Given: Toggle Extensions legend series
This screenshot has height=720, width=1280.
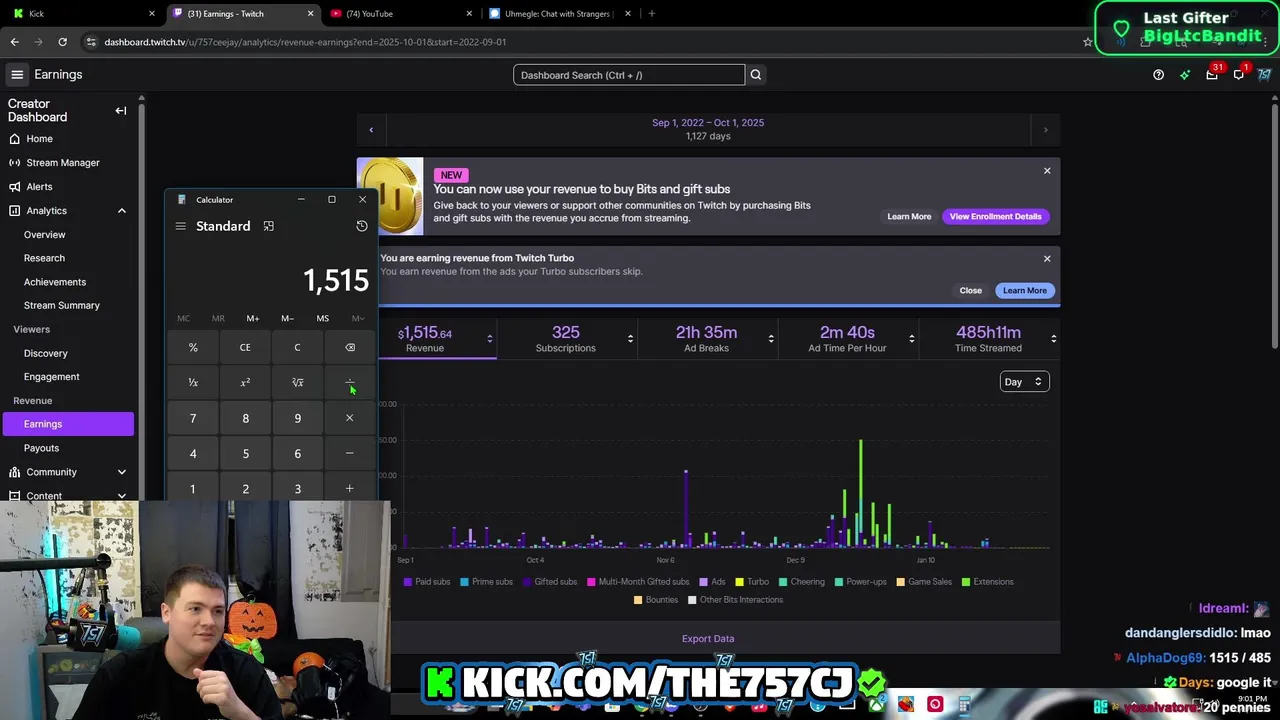Looking at the screenshot, I should [x=987, y=582].
